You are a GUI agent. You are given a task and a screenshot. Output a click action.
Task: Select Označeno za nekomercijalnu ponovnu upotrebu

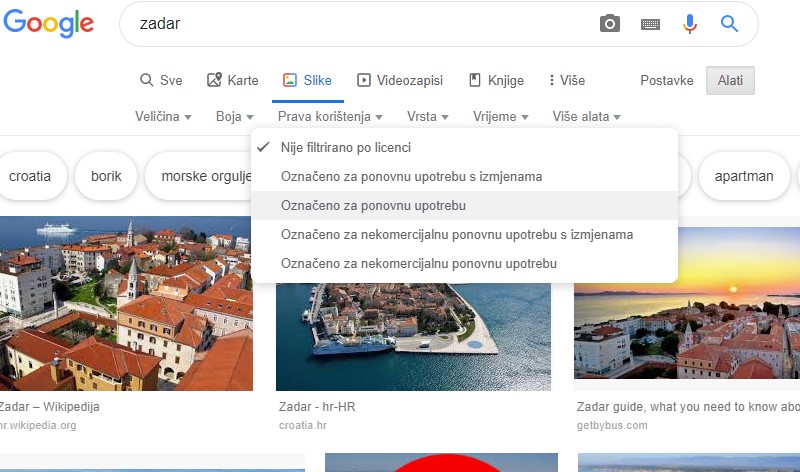(x=419, y=263)
